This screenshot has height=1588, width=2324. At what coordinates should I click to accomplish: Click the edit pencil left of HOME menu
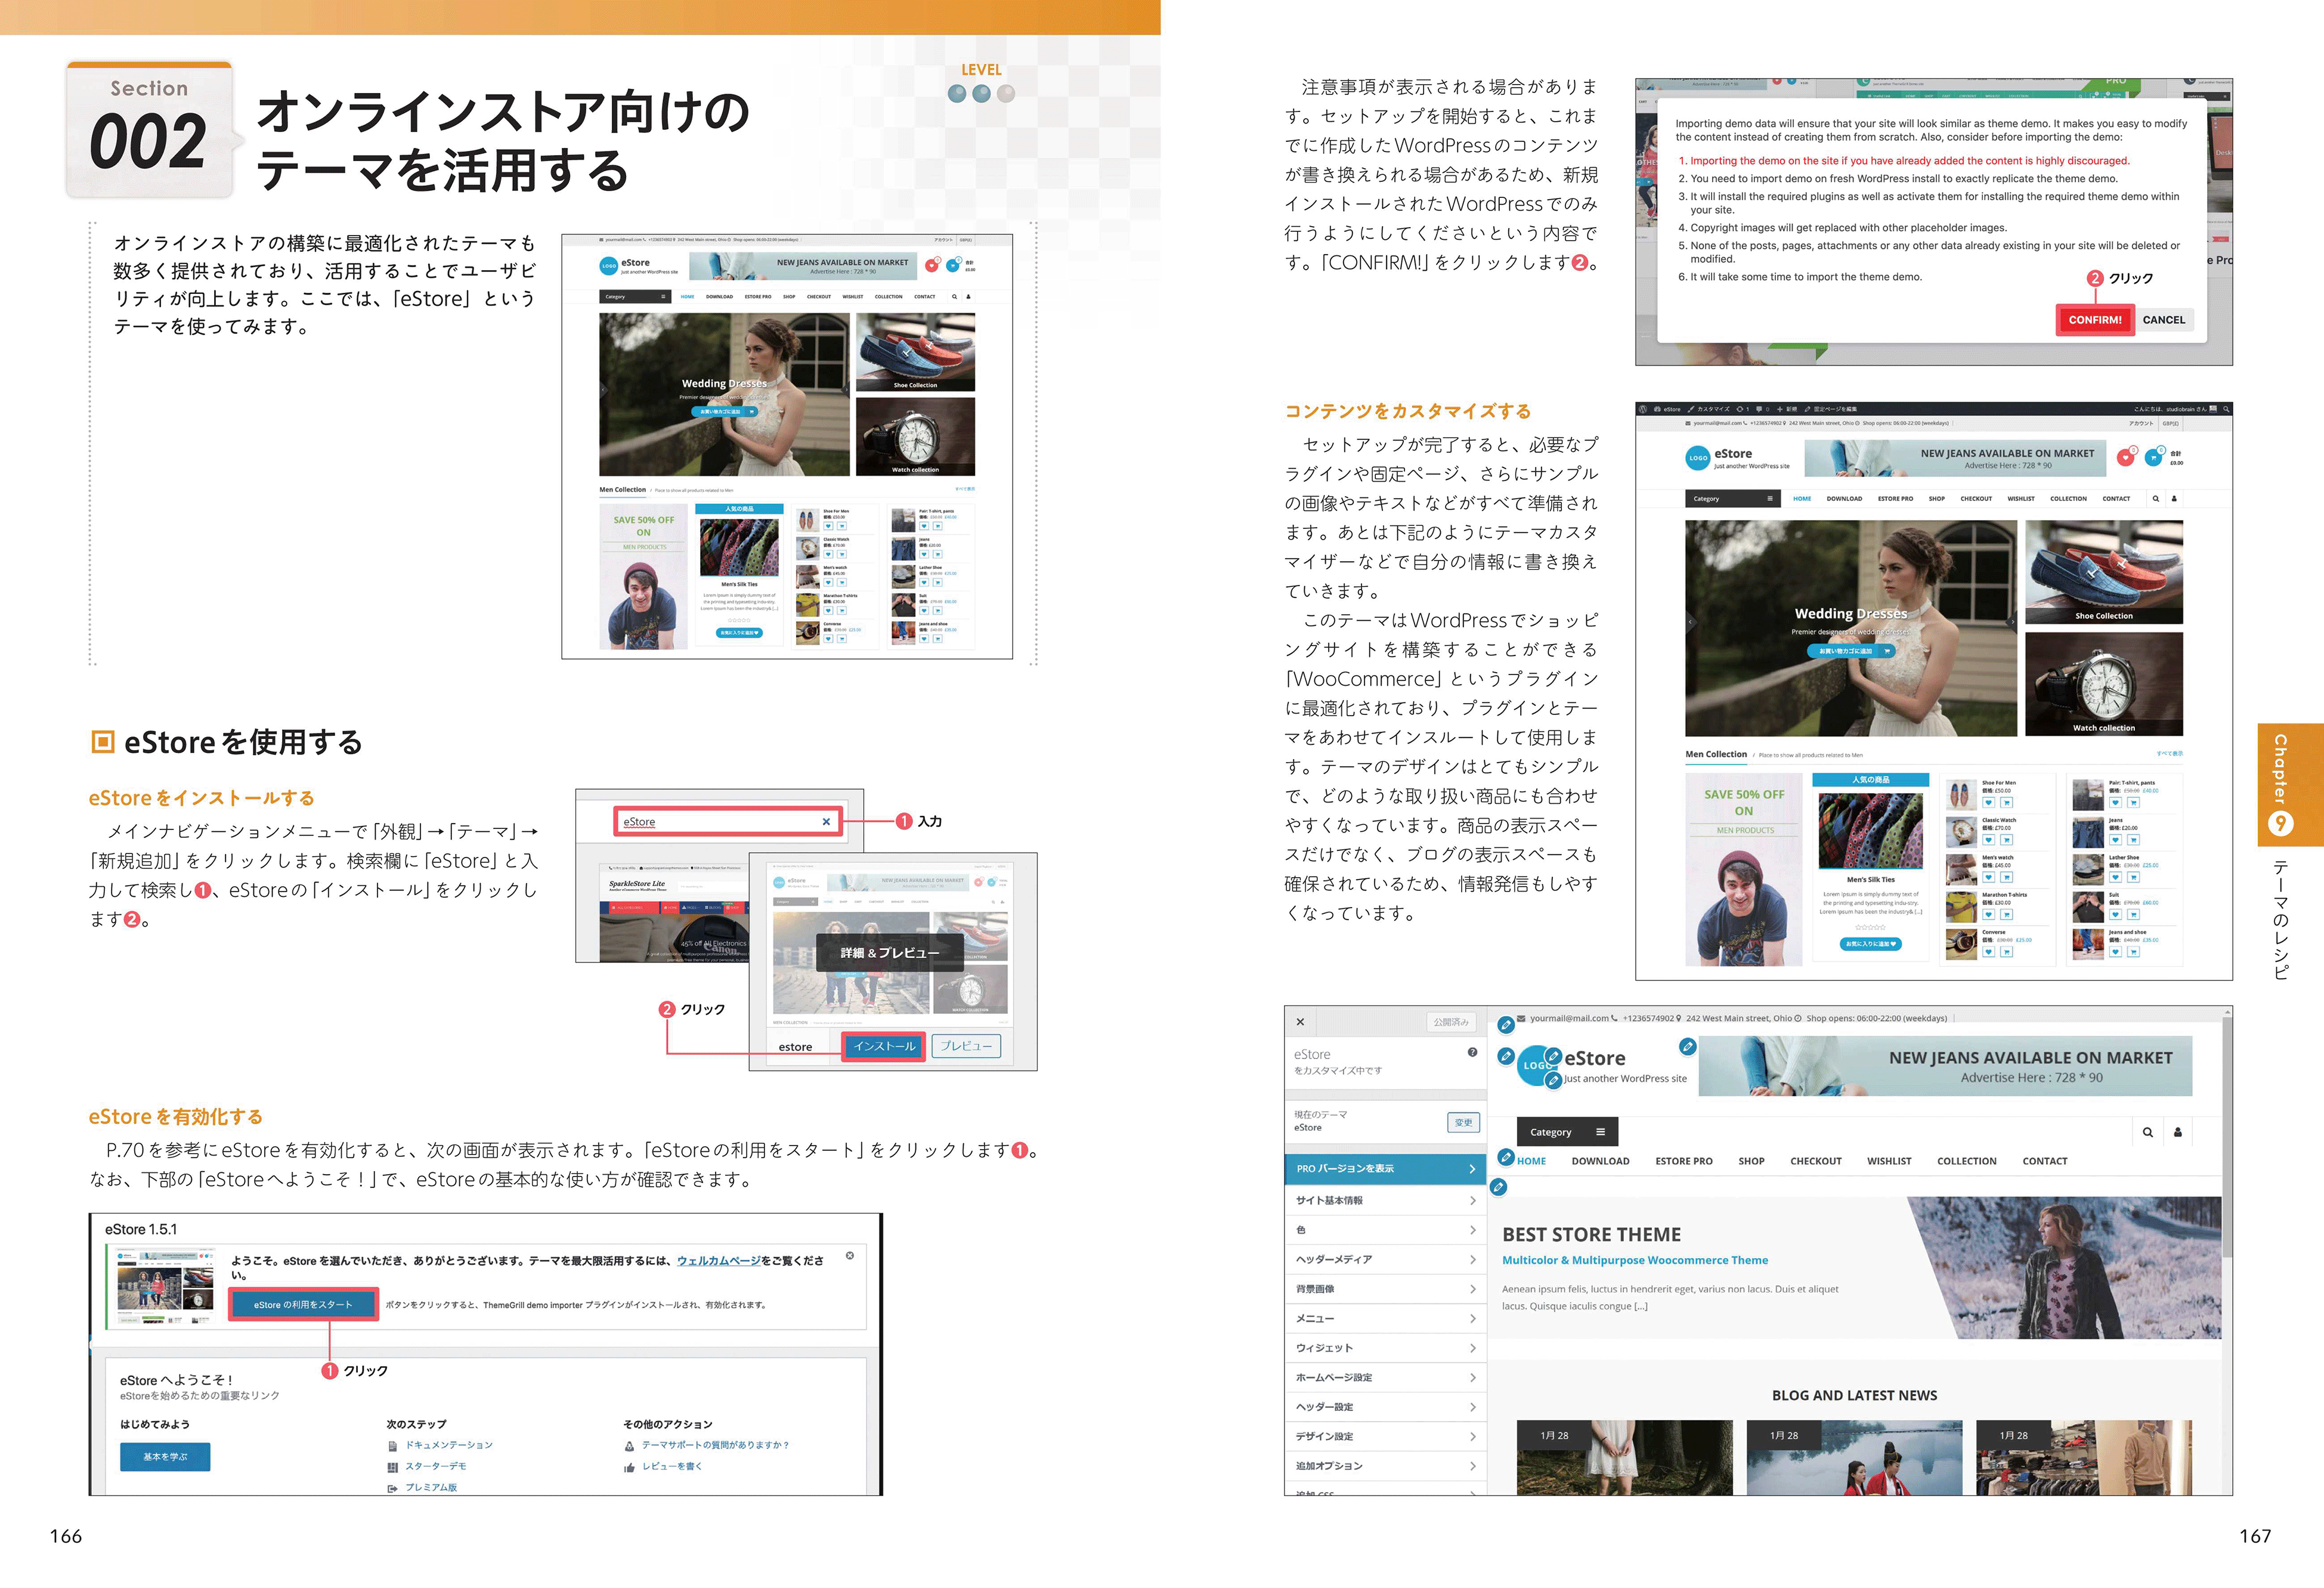coord(1506,1157)
